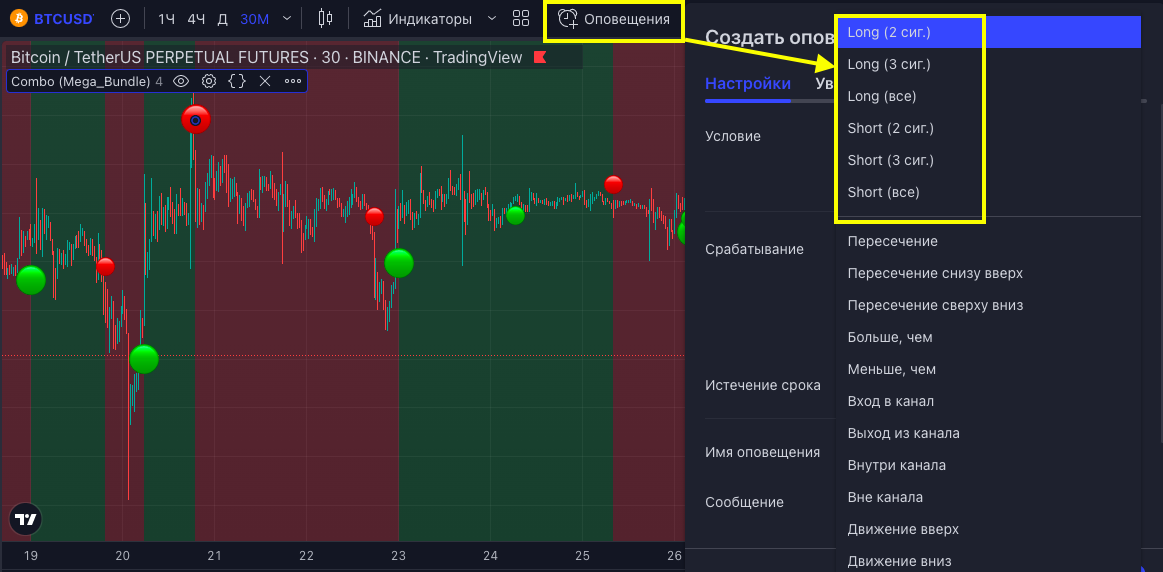
Task: Select Выход из канала condition
Action: coord(987,433)
